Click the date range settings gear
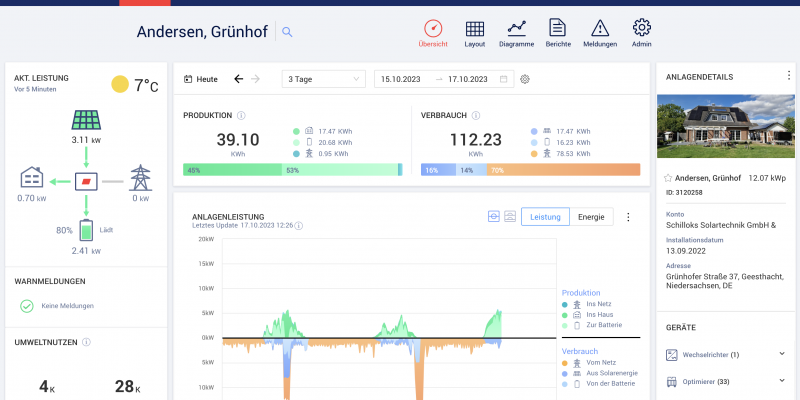Viewport: 800px width, 400px height. click(525, 79)
